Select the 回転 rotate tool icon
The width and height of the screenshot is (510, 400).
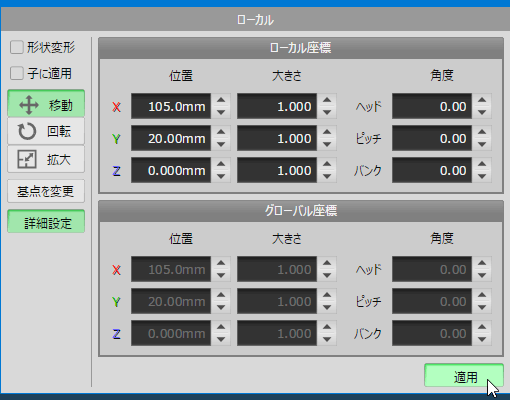pos(27,131)
